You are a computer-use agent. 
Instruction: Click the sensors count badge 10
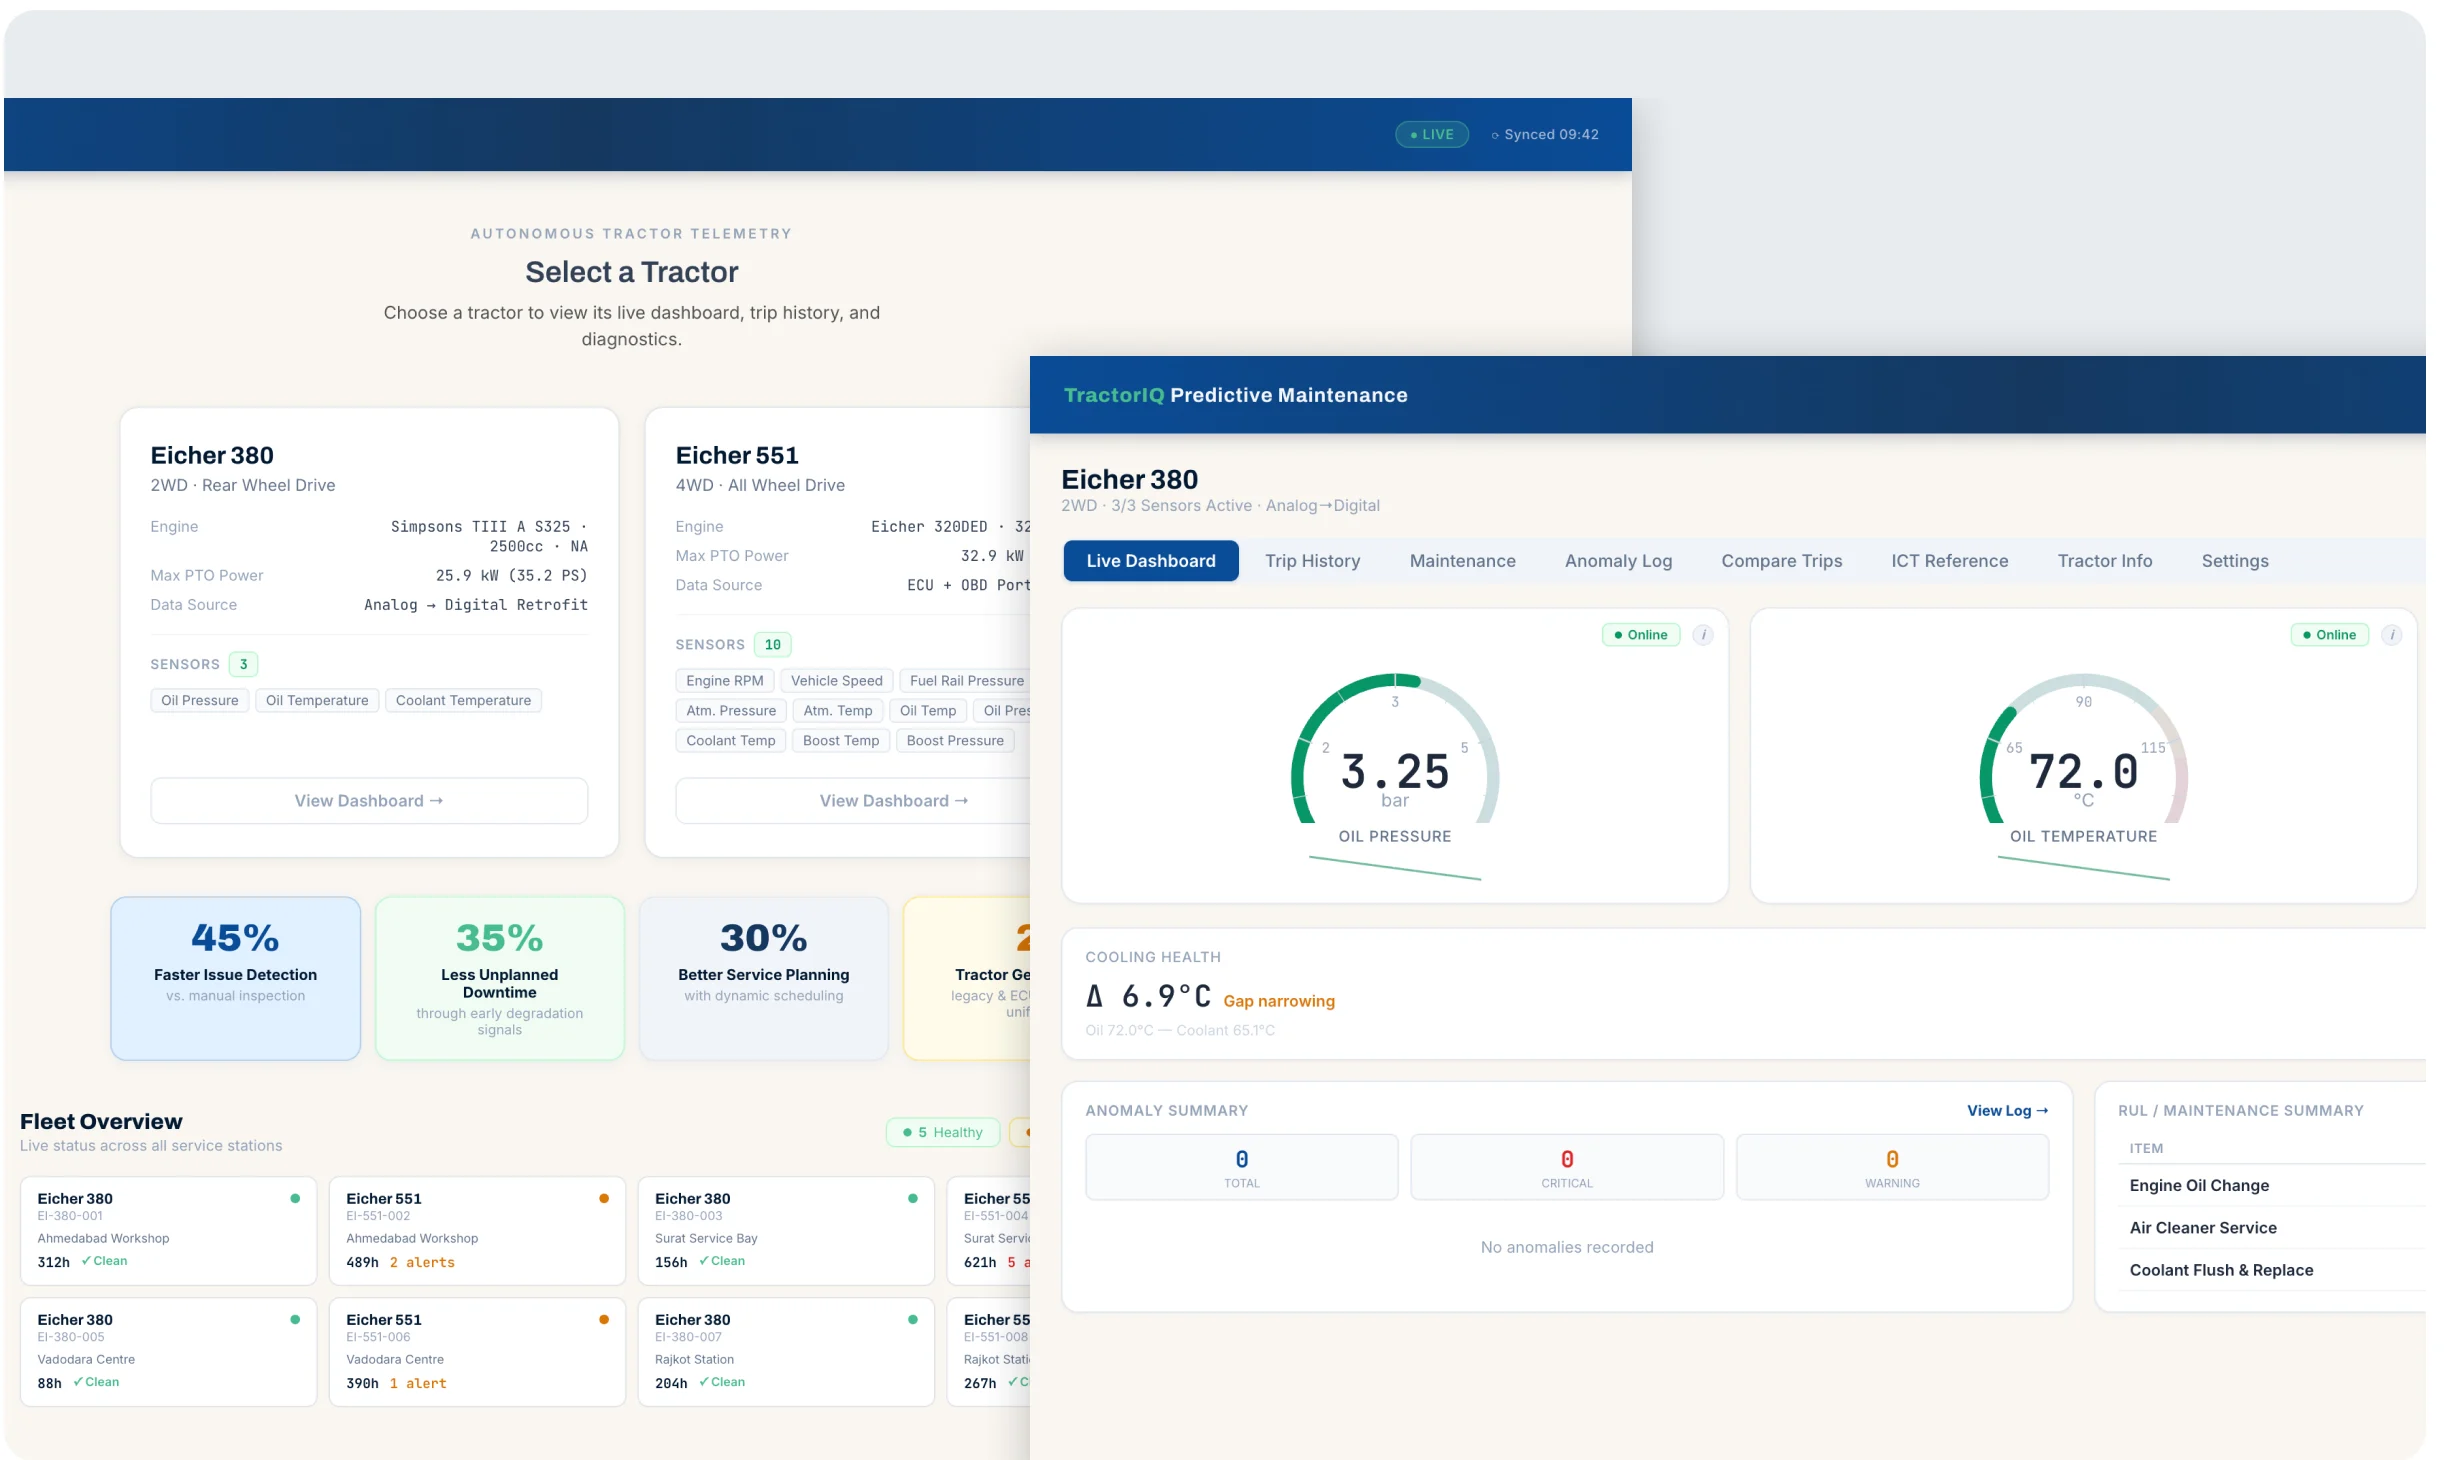pos(773,645)
